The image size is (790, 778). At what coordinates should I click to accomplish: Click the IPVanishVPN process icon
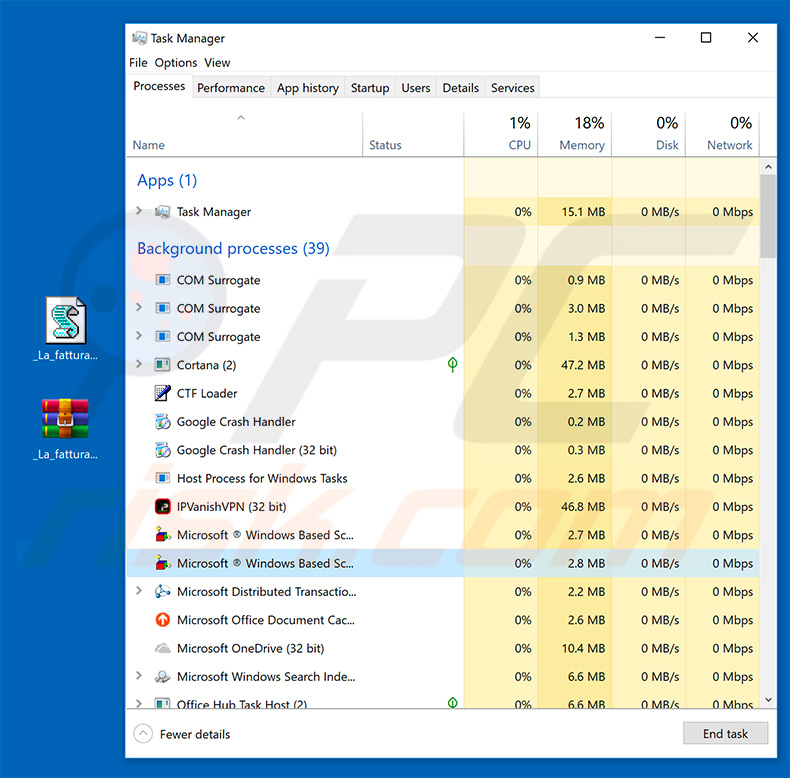pyautogui.click(x=162, y=506)
